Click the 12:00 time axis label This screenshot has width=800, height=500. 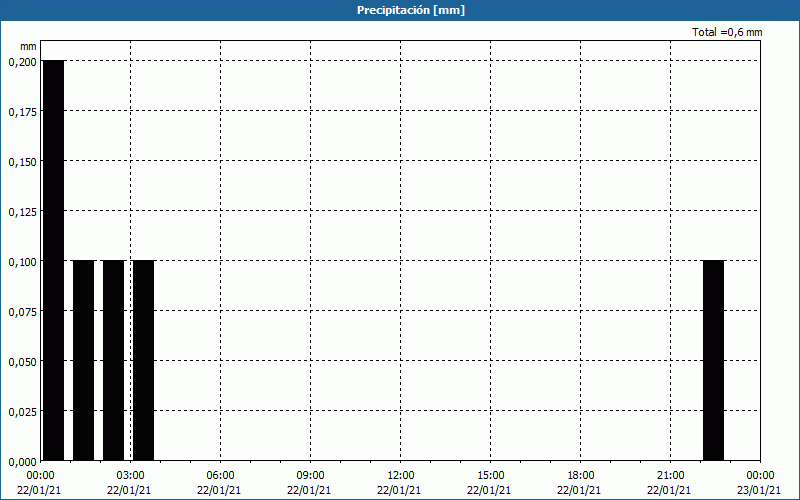(x=401, y=476)
